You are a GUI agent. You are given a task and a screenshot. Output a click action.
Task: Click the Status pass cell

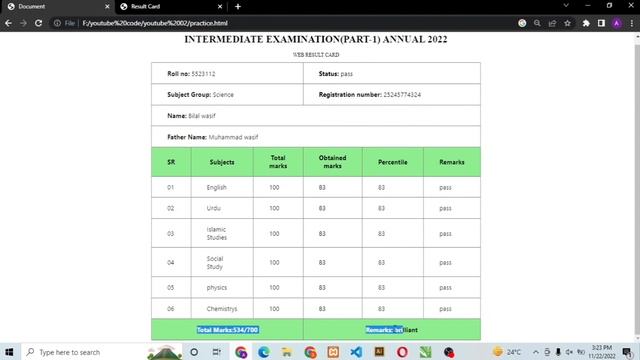(392, 73)
